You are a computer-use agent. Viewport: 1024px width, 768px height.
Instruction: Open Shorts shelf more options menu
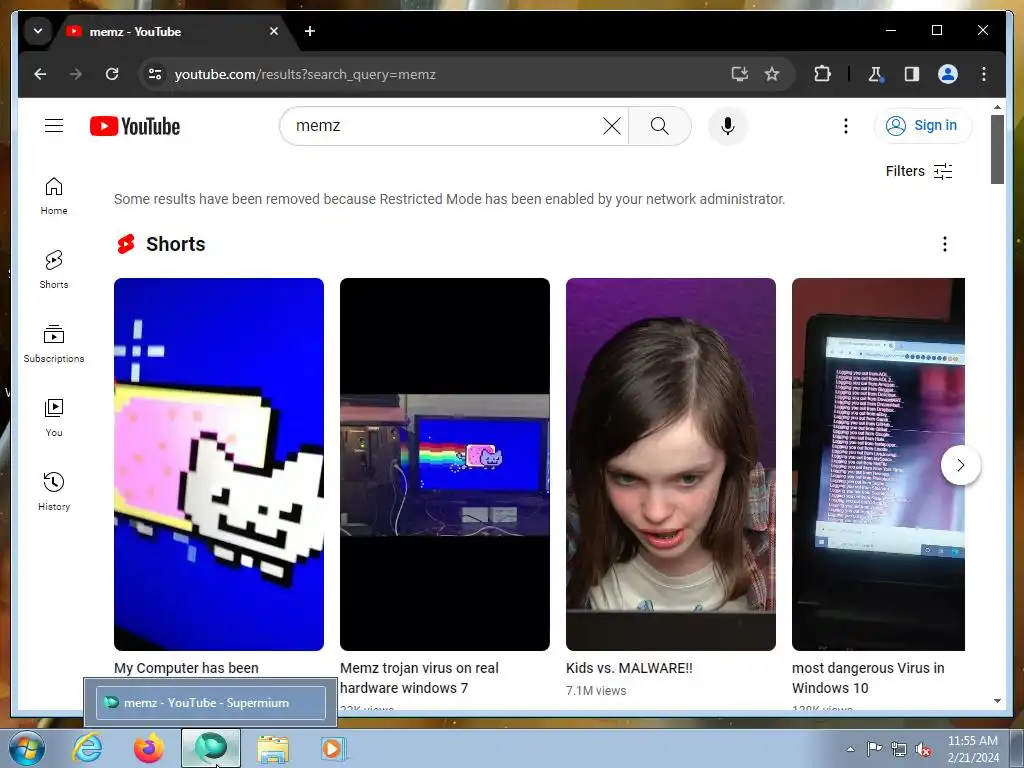click(x=944, y=244)
